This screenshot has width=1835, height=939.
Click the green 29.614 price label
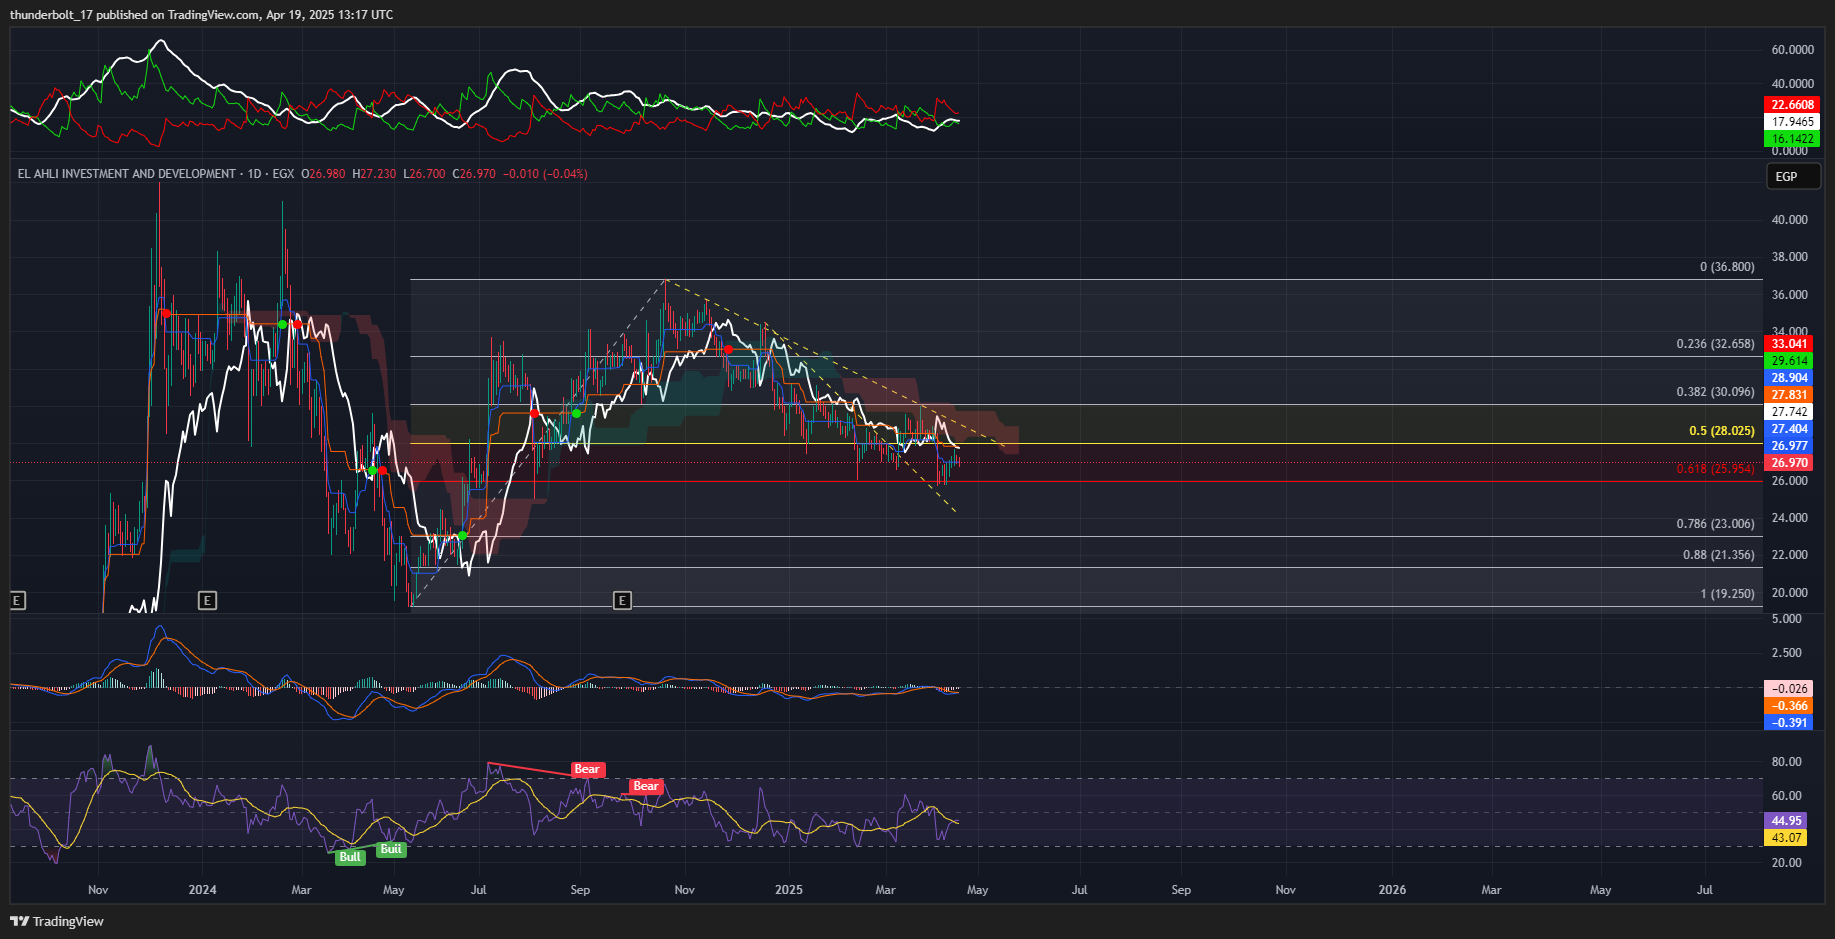1789,361
